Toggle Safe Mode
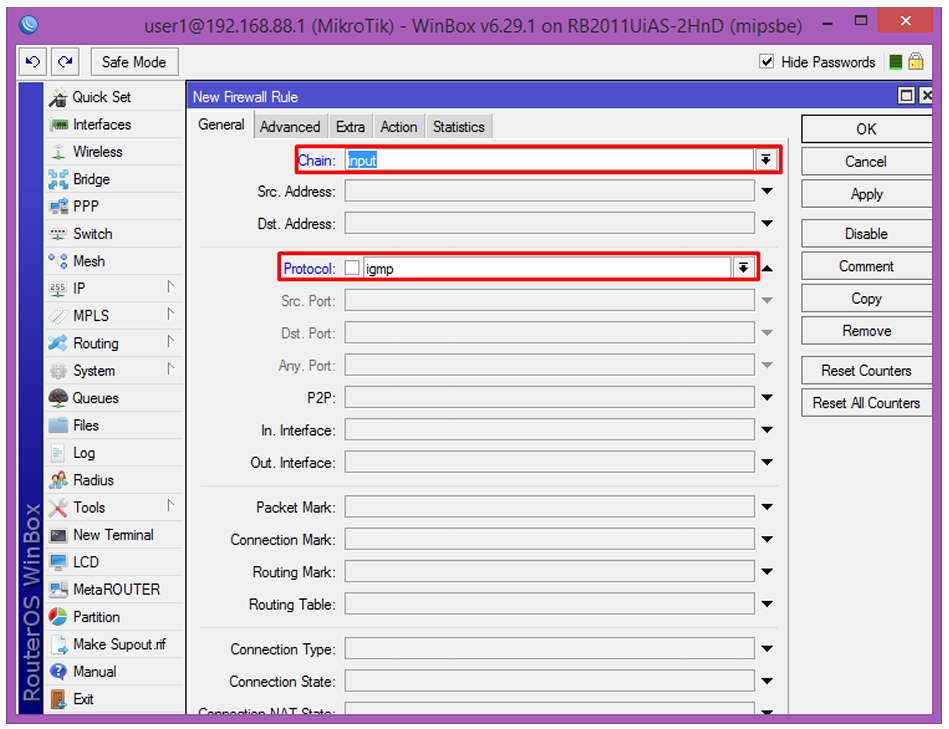The height and width of the screenshot is (729, 949). pos(134,62)
